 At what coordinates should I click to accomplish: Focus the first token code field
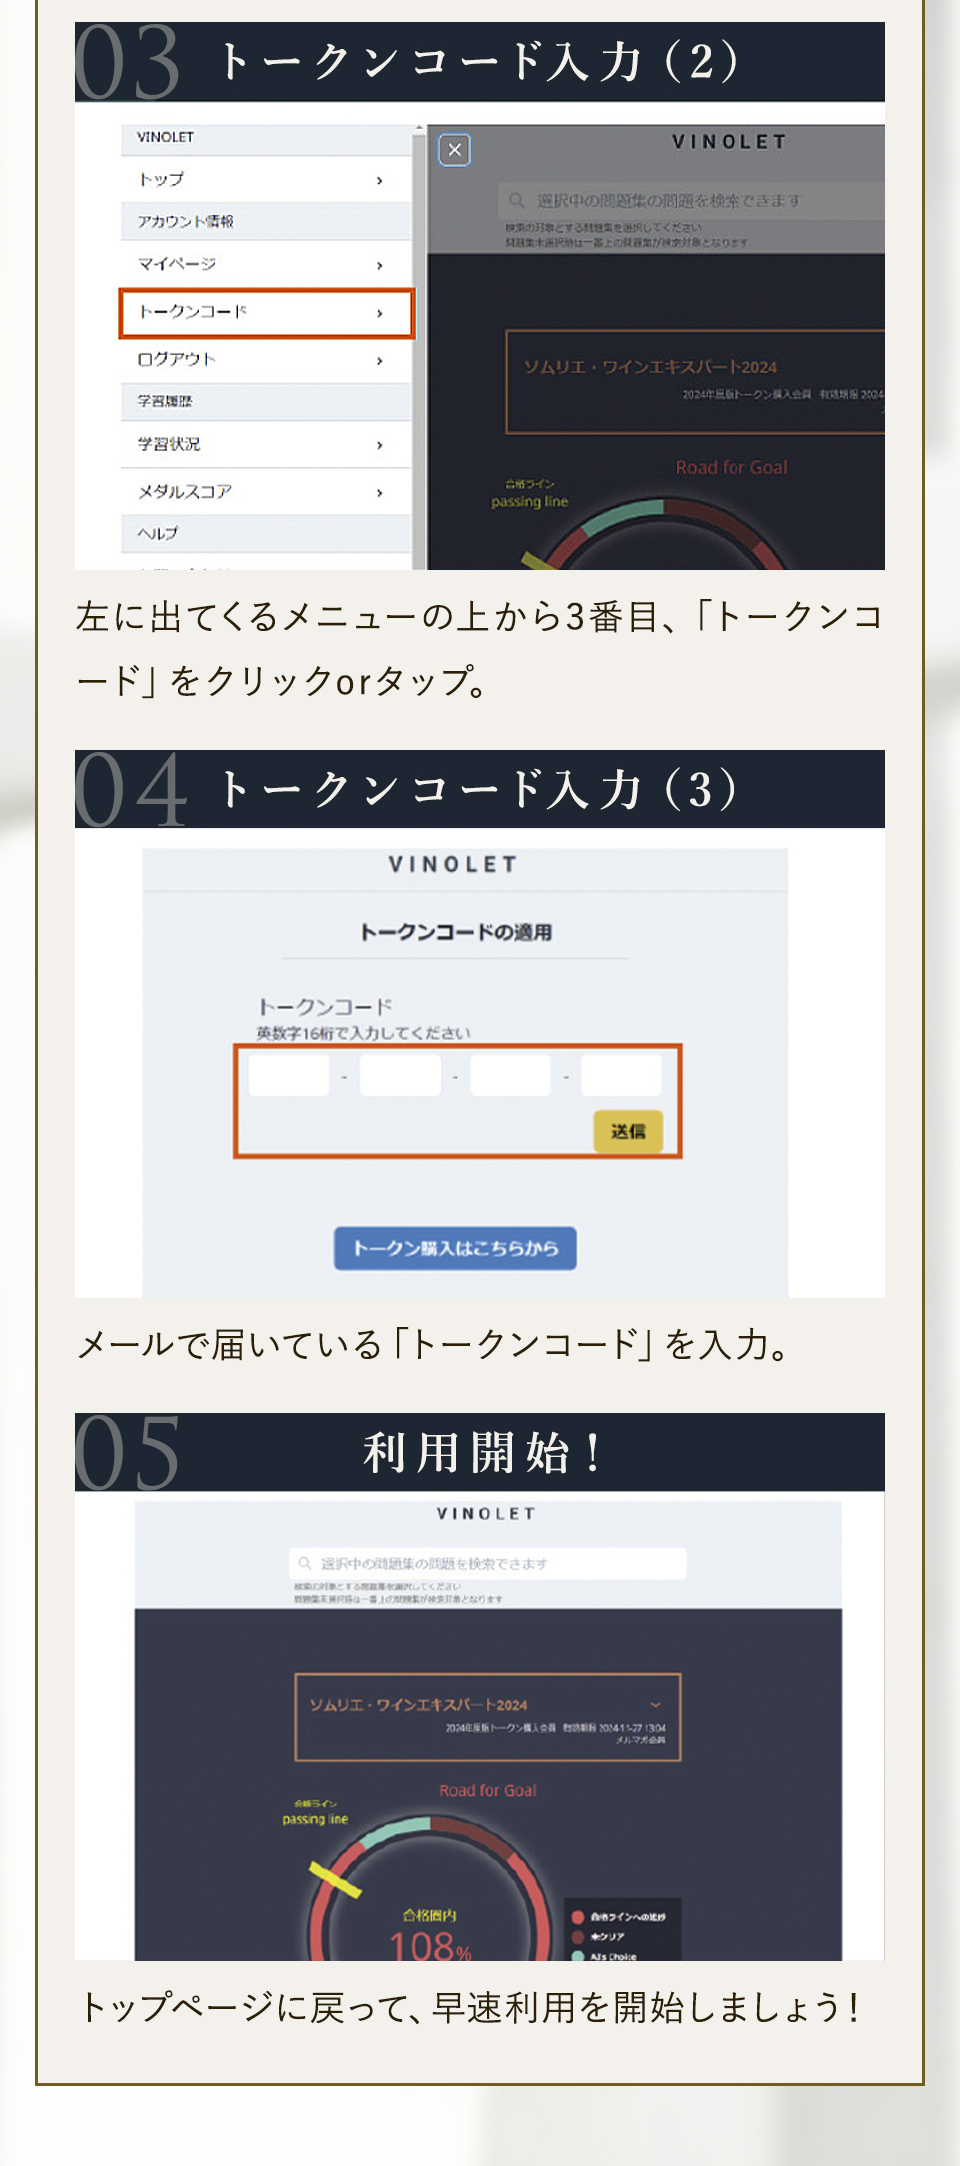point(289,1076)
